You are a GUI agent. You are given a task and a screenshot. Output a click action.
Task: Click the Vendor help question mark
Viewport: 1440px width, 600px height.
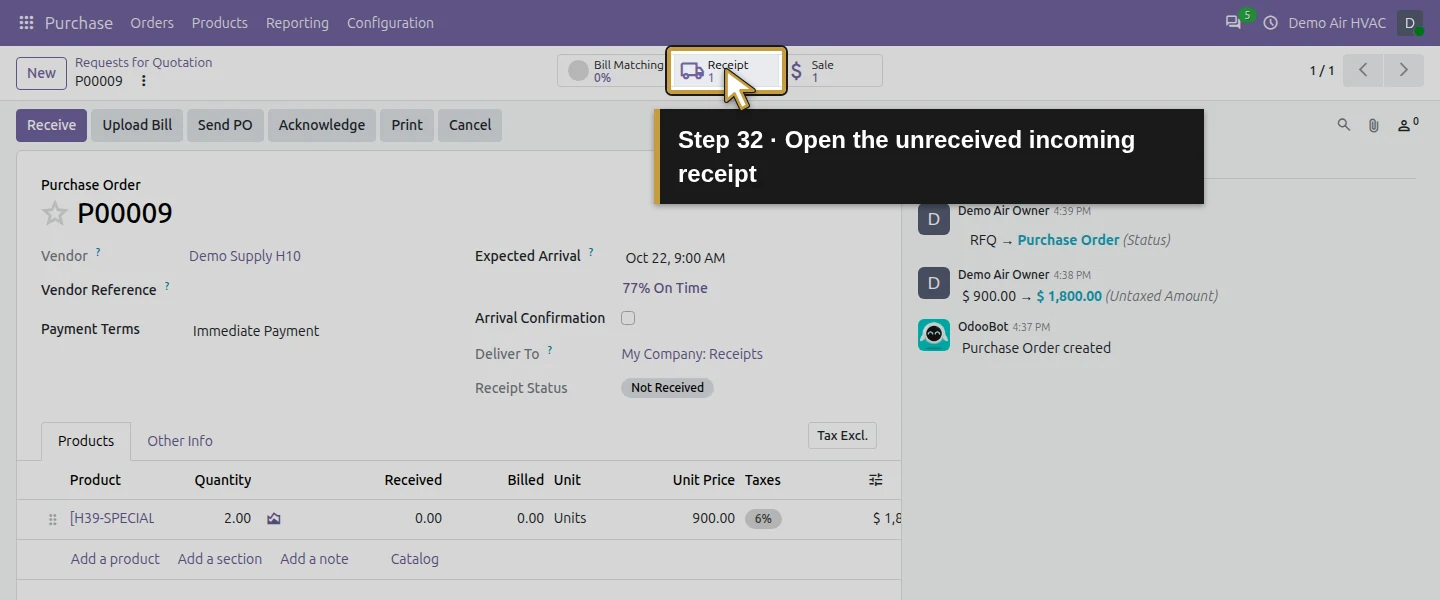click(98, 252)
